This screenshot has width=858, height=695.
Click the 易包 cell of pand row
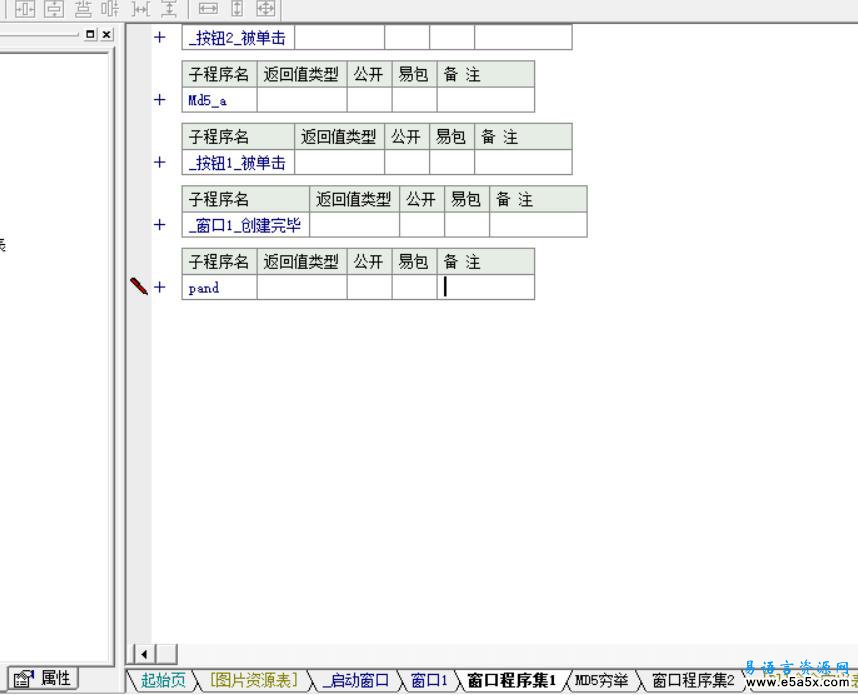pyautogui.click(x=414, y=287)
